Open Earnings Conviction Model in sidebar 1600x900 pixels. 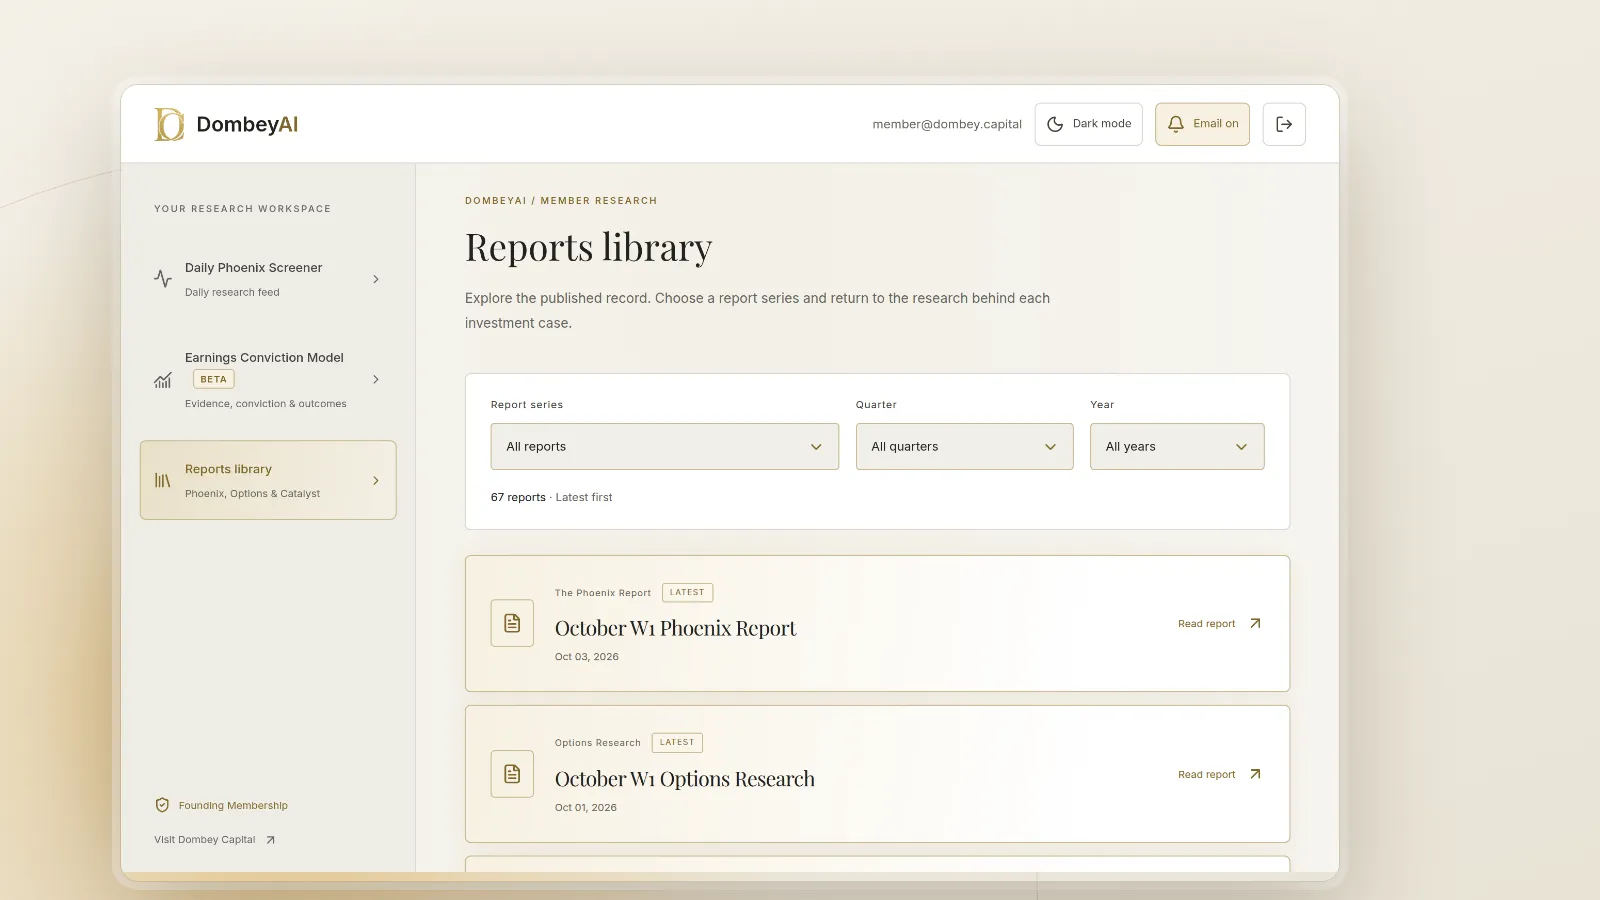pyautogui.click(x=268, y=380)
